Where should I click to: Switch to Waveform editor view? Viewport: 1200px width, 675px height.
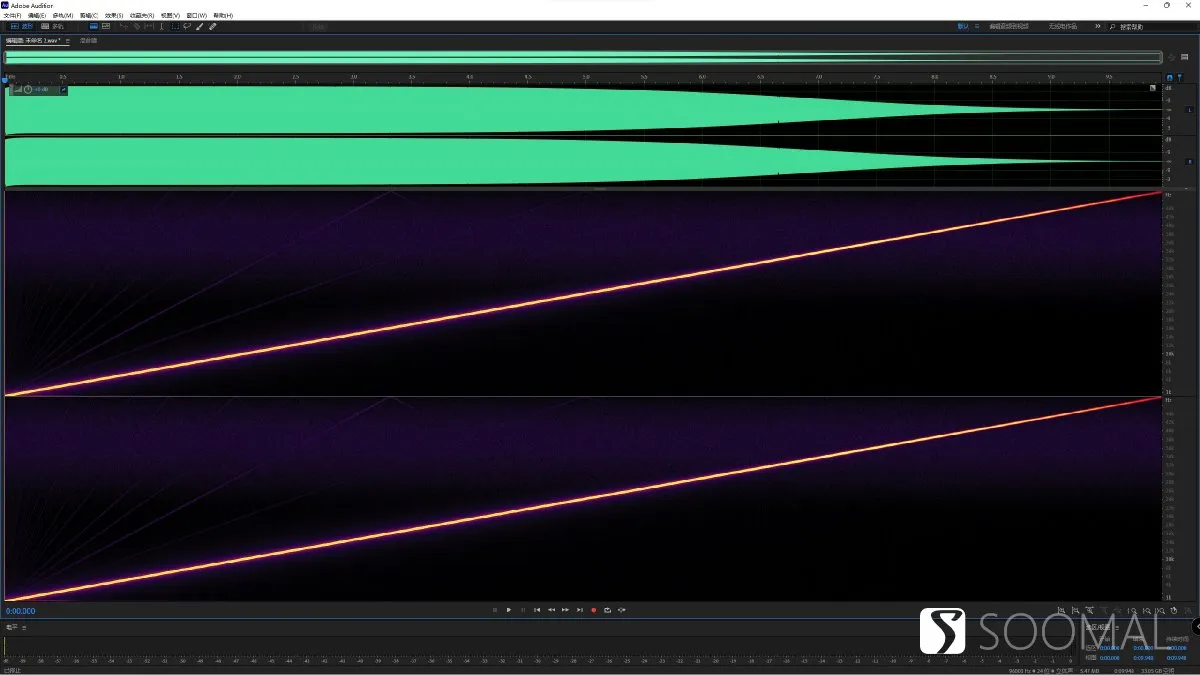(x=22, y=26)
